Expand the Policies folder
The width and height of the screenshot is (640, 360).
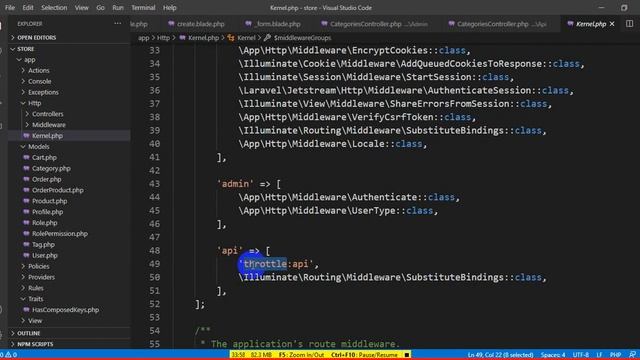tap(38, 266)
